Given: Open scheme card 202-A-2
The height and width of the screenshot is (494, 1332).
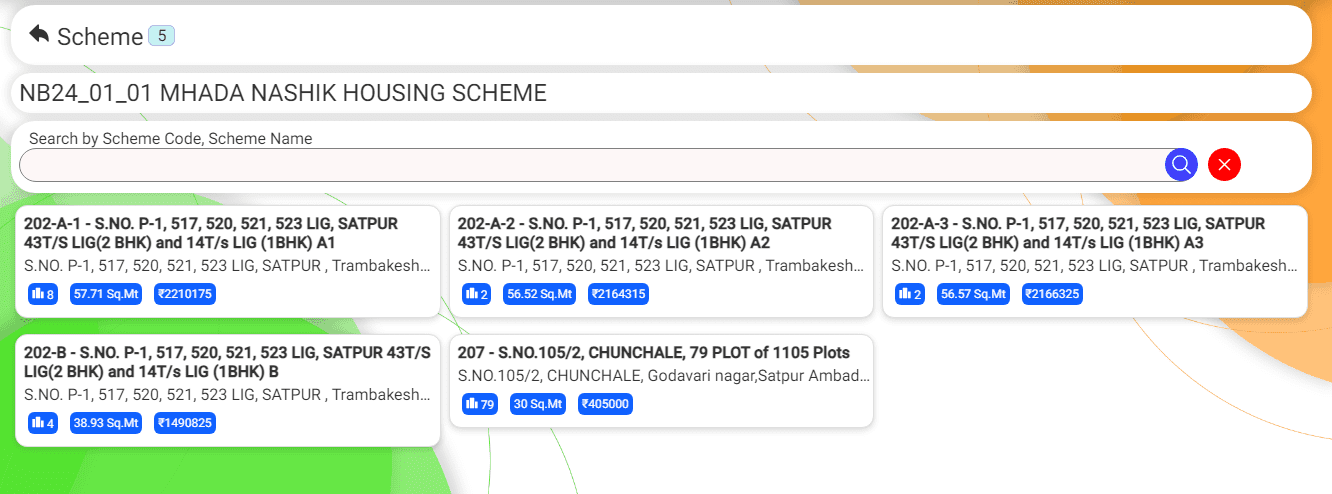Looking at the screenshot, I should [x=661, y=262].
